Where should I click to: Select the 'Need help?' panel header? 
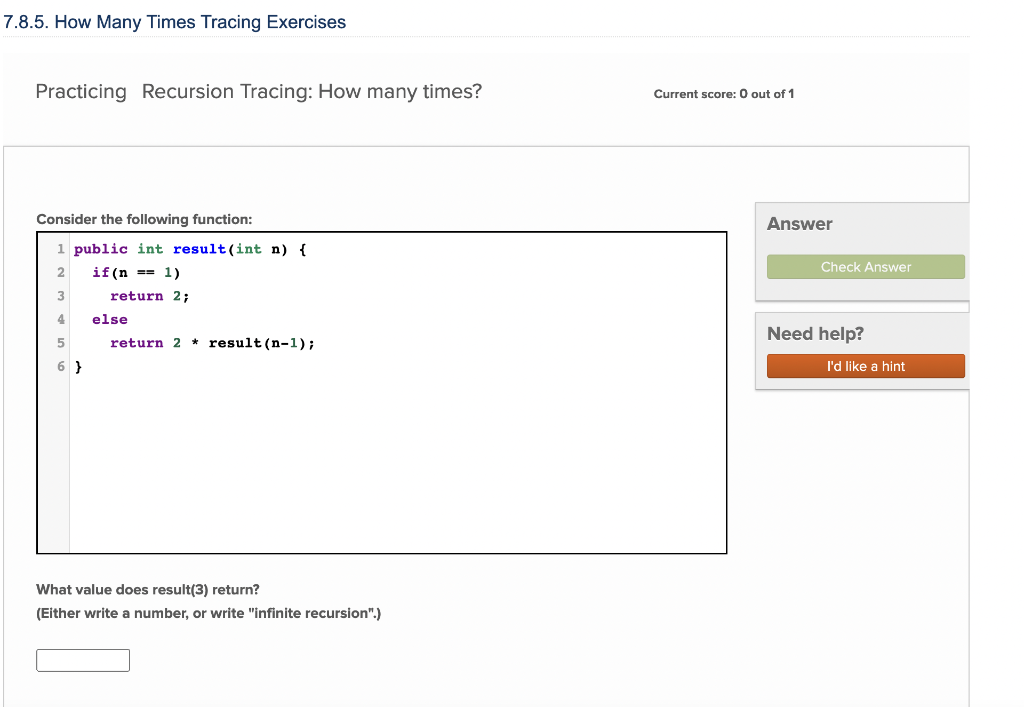point(814,333)
